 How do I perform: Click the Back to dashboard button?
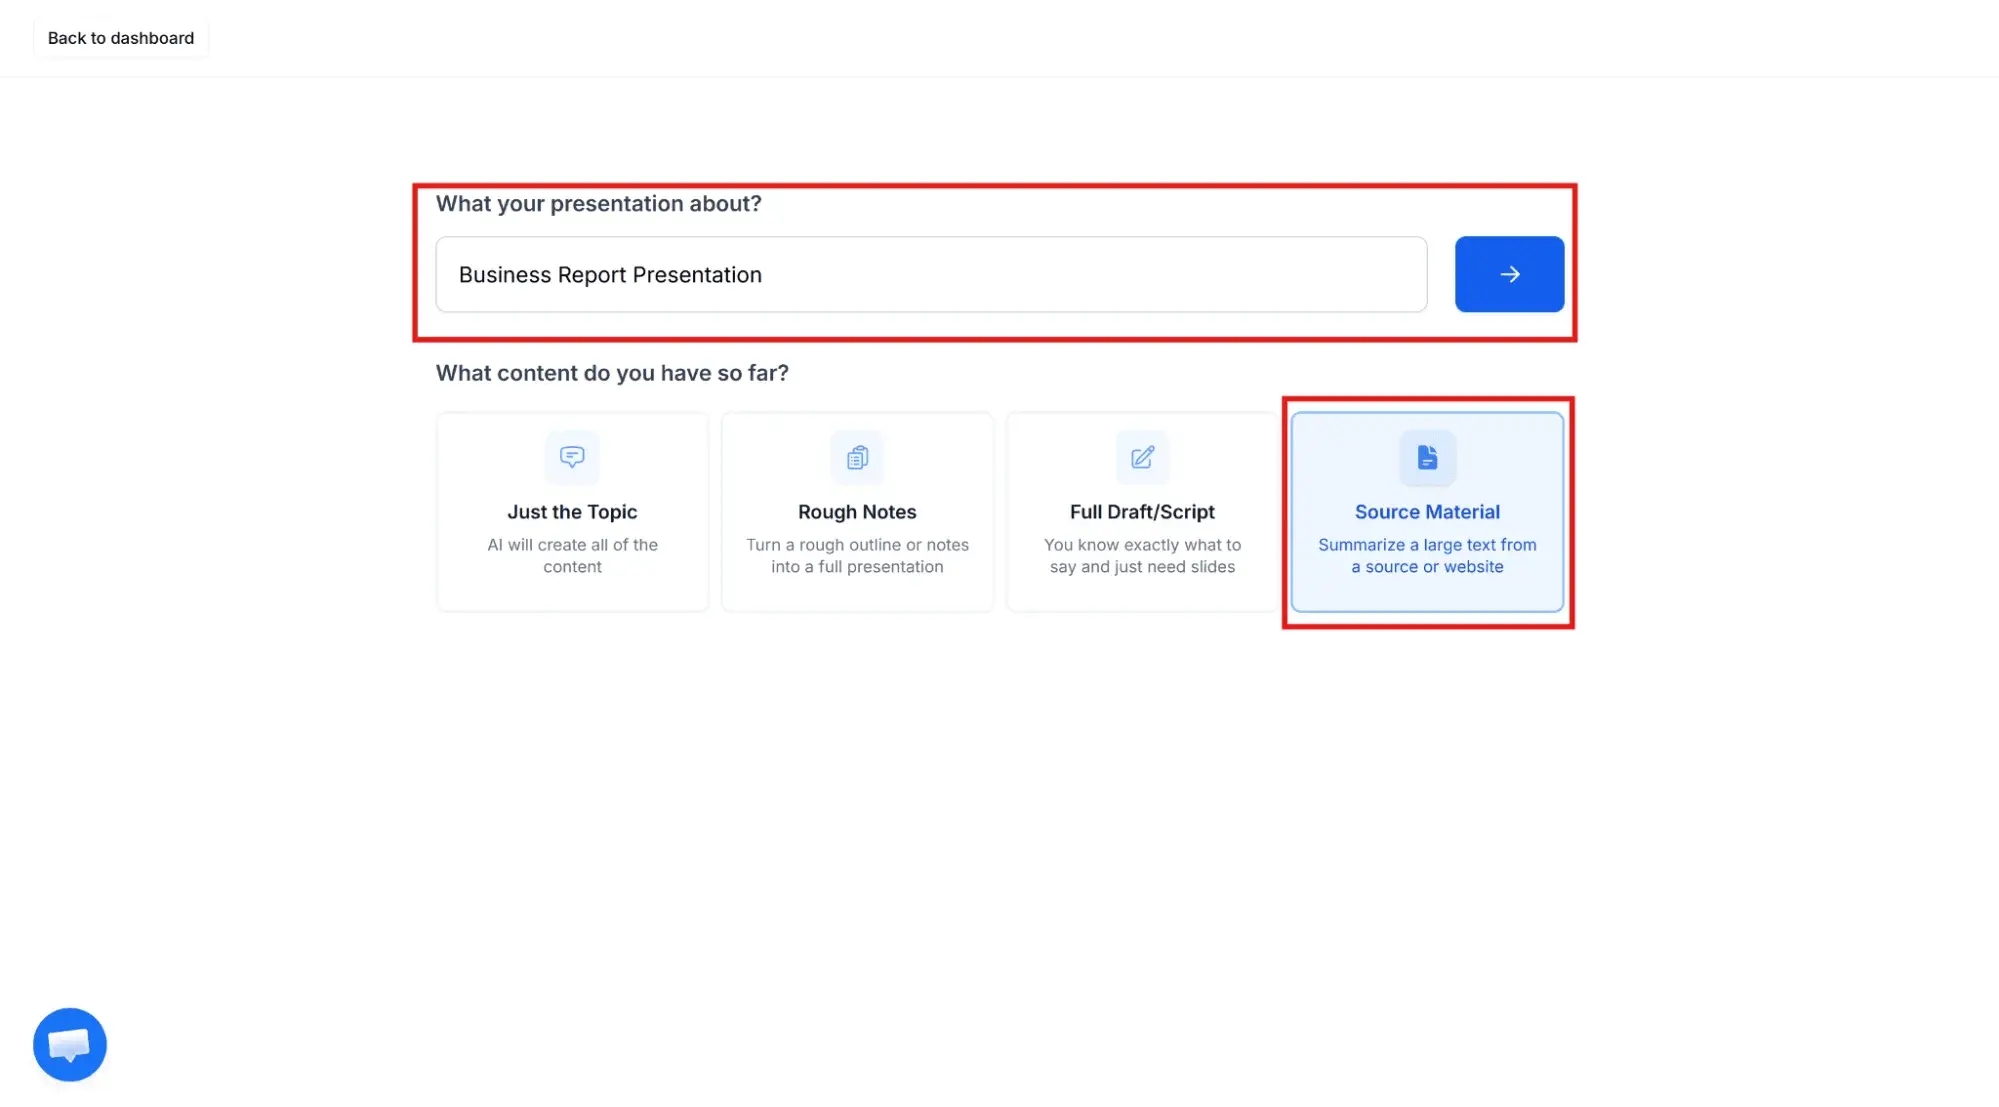(121, 38)
